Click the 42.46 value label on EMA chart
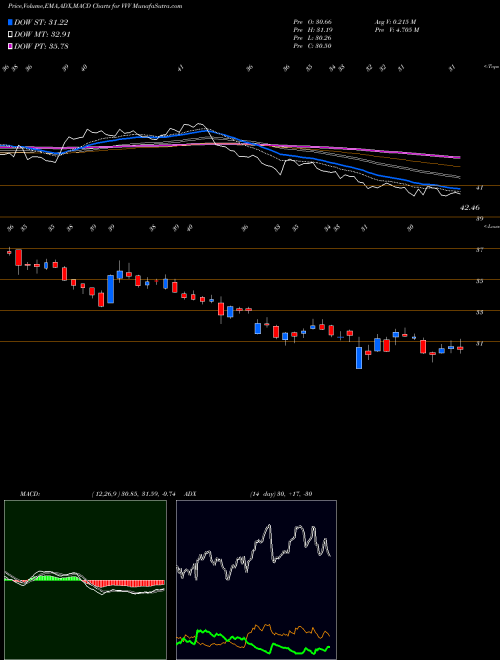This screenshot has height=660, width=500. (x=470, y=208)
